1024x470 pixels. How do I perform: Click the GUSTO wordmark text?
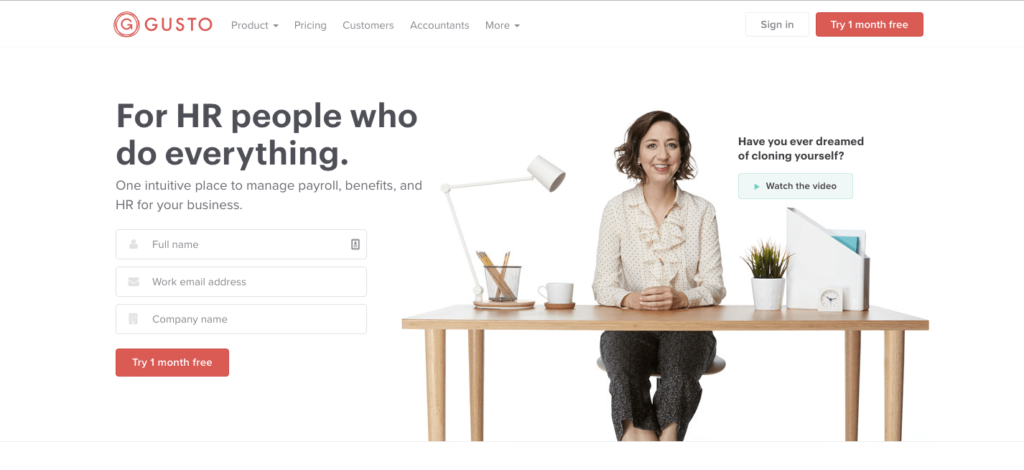(178, 25)
